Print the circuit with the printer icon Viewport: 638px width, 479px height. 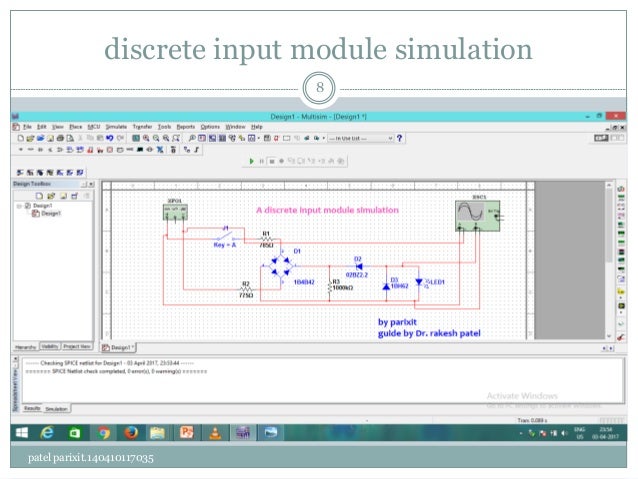pos(60,138)
